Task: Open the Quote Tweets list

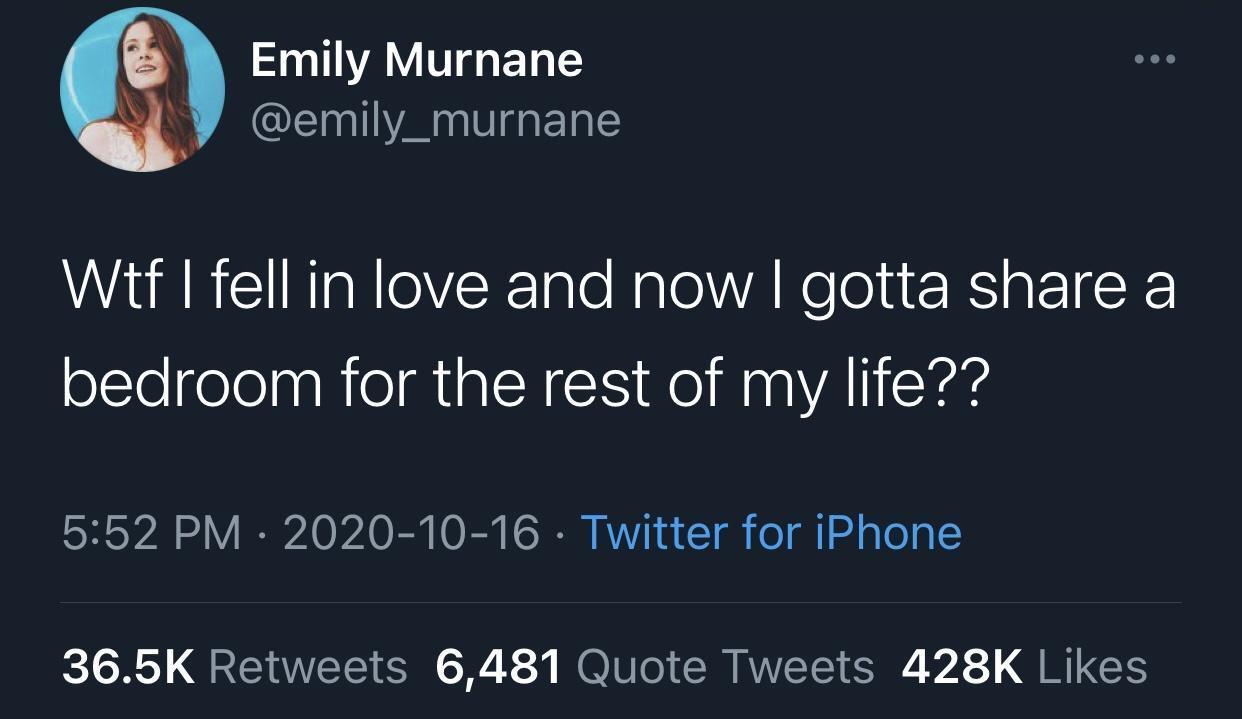Action: (725, 667)
